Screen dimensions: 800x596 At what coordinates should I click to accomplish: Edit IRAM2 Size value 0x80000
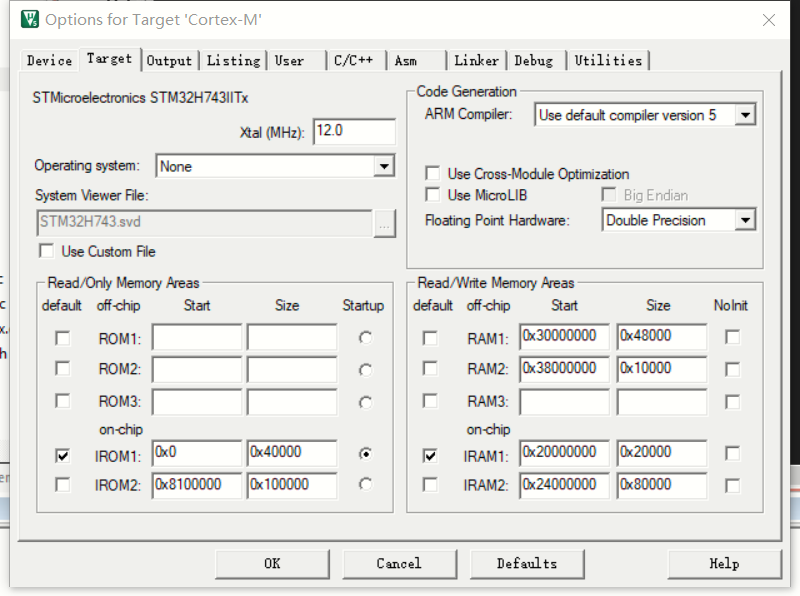pyautogui.click(x=662, y=485)
